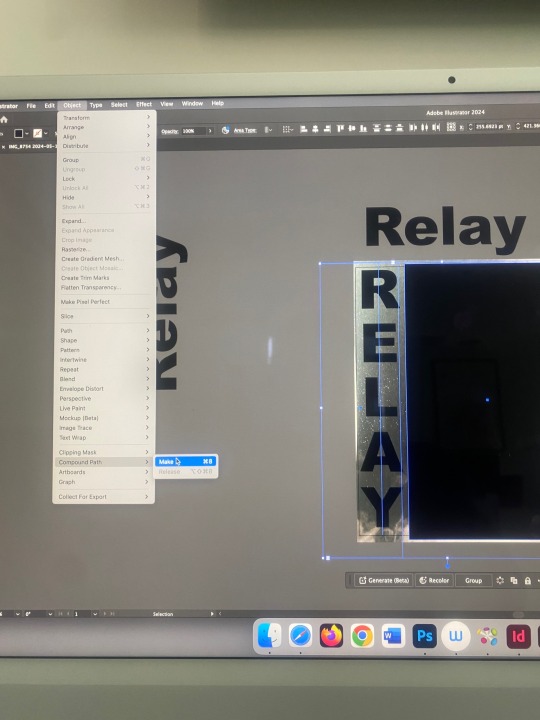Viewport: 540px width, 720px height.
Task: Click the Opacity value field
Action: [192, 131]
